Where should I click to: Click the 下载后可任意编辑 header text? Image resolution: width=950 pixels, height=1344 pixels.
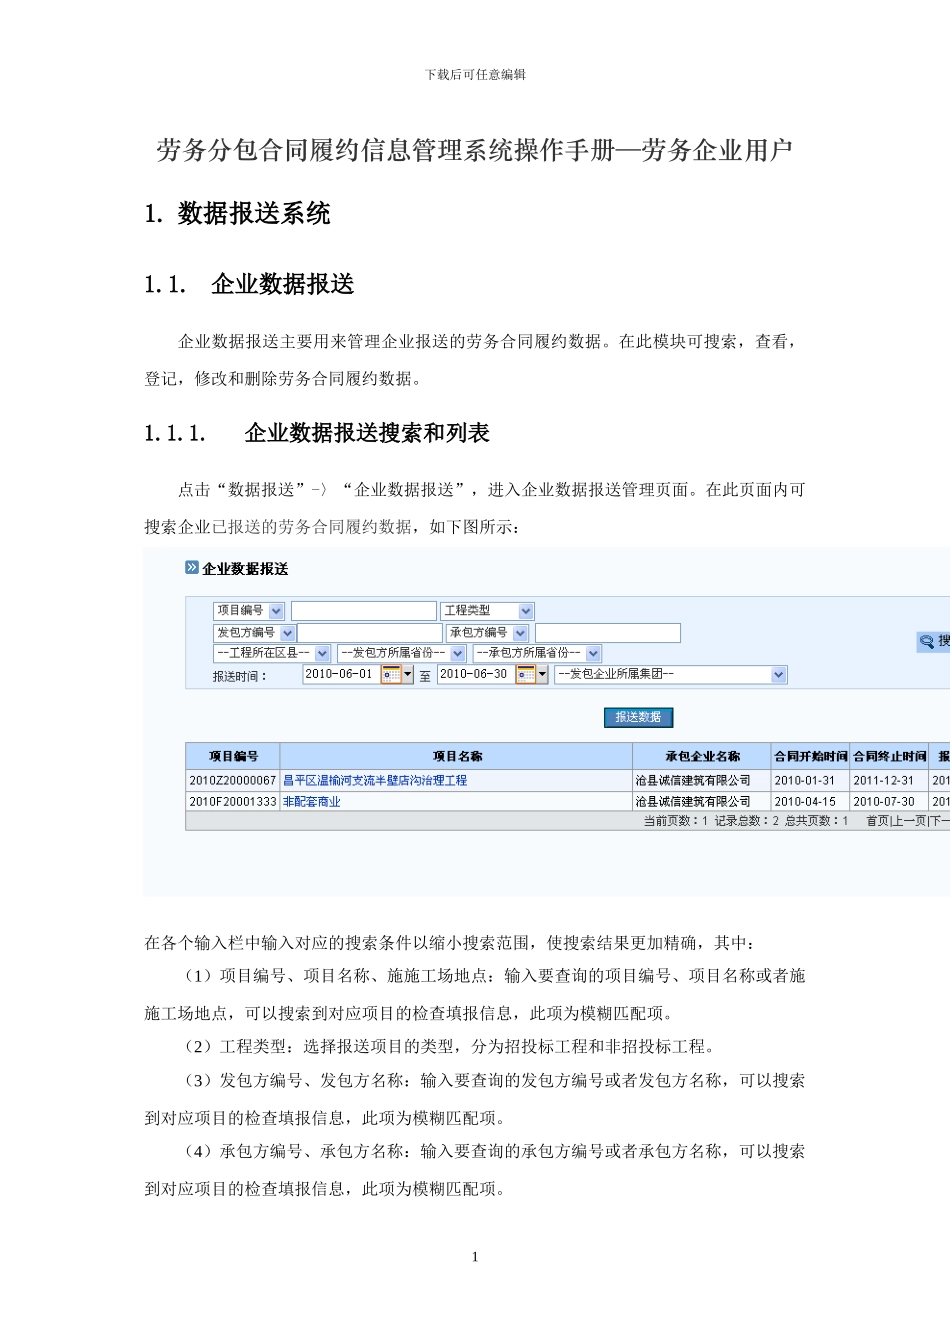tap(475, 74)
